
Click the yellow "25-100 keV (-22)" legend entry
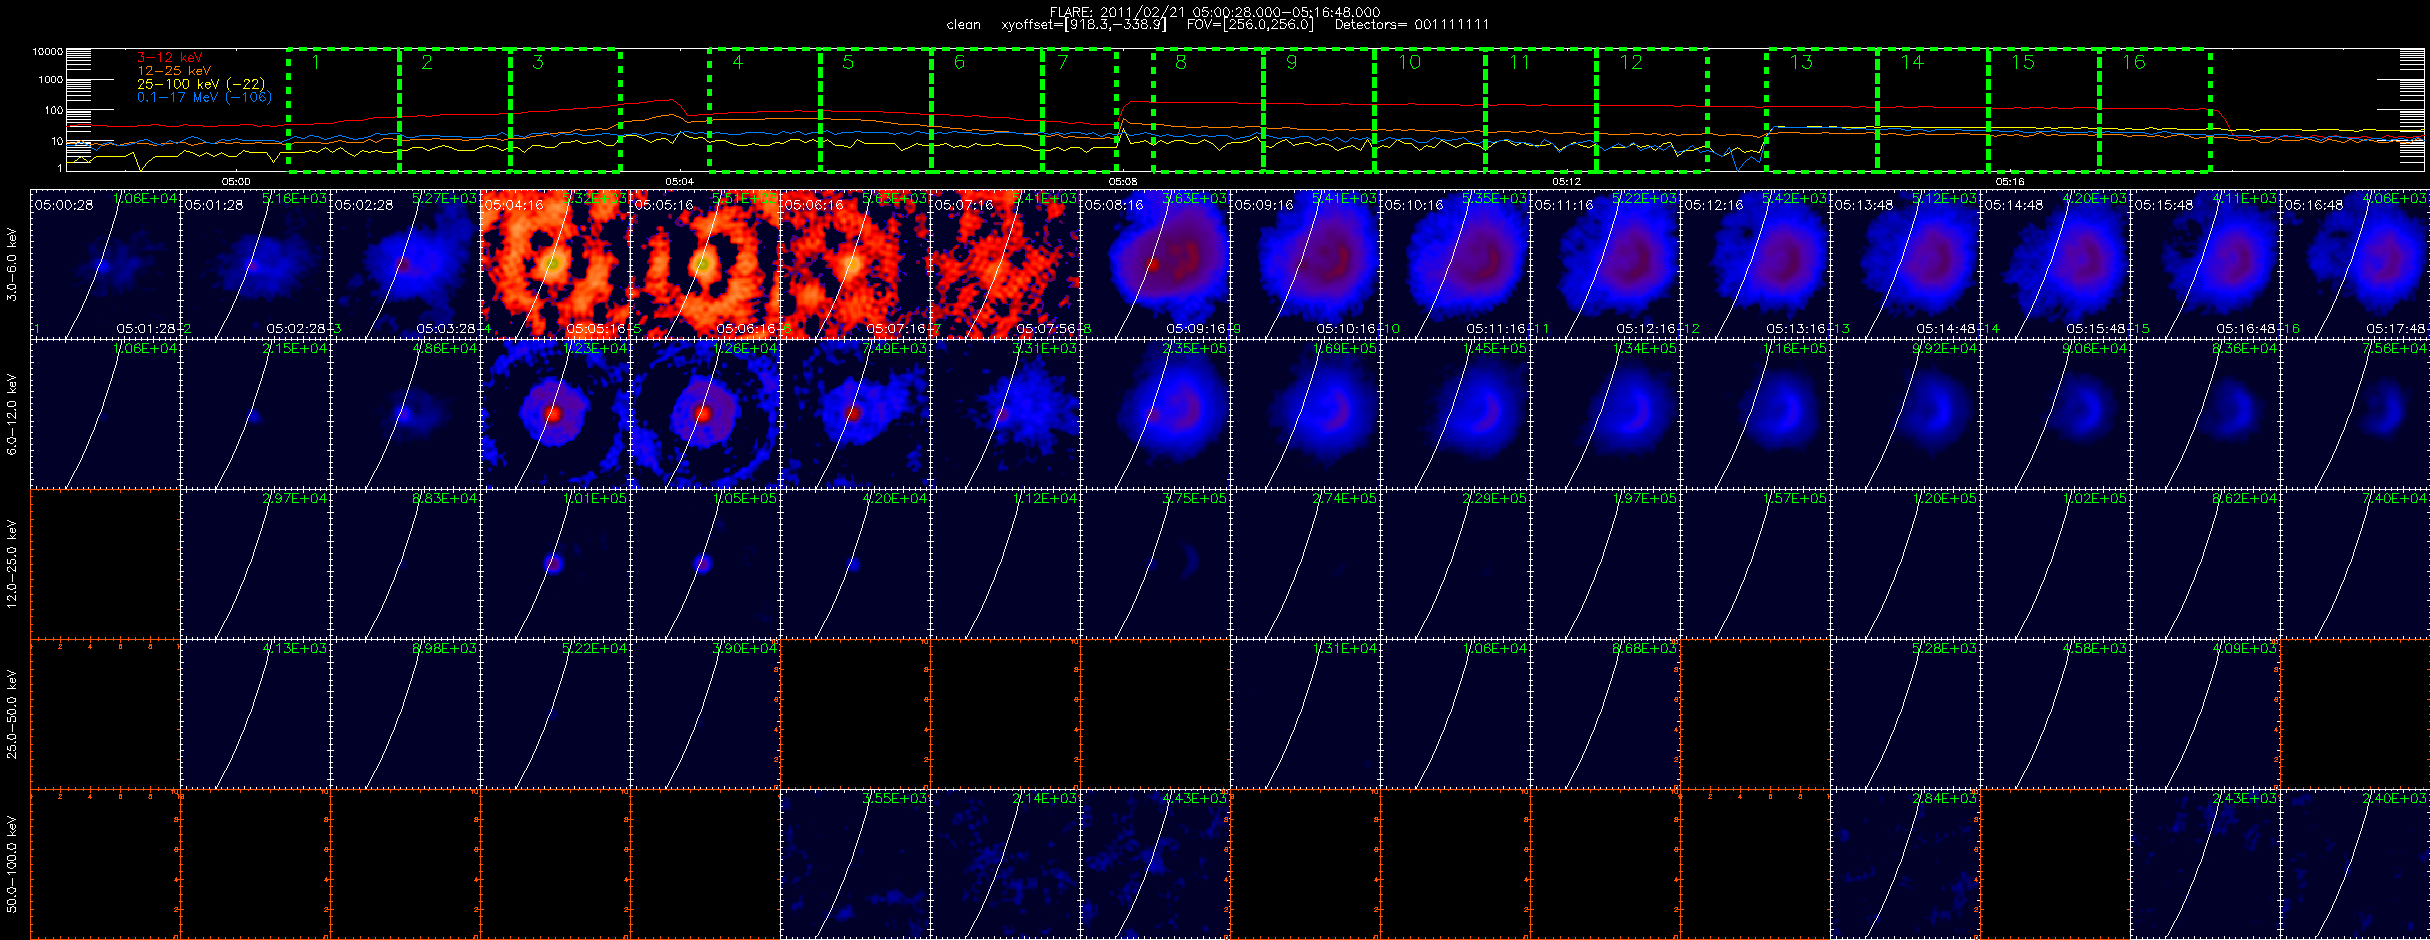[201, 84]
